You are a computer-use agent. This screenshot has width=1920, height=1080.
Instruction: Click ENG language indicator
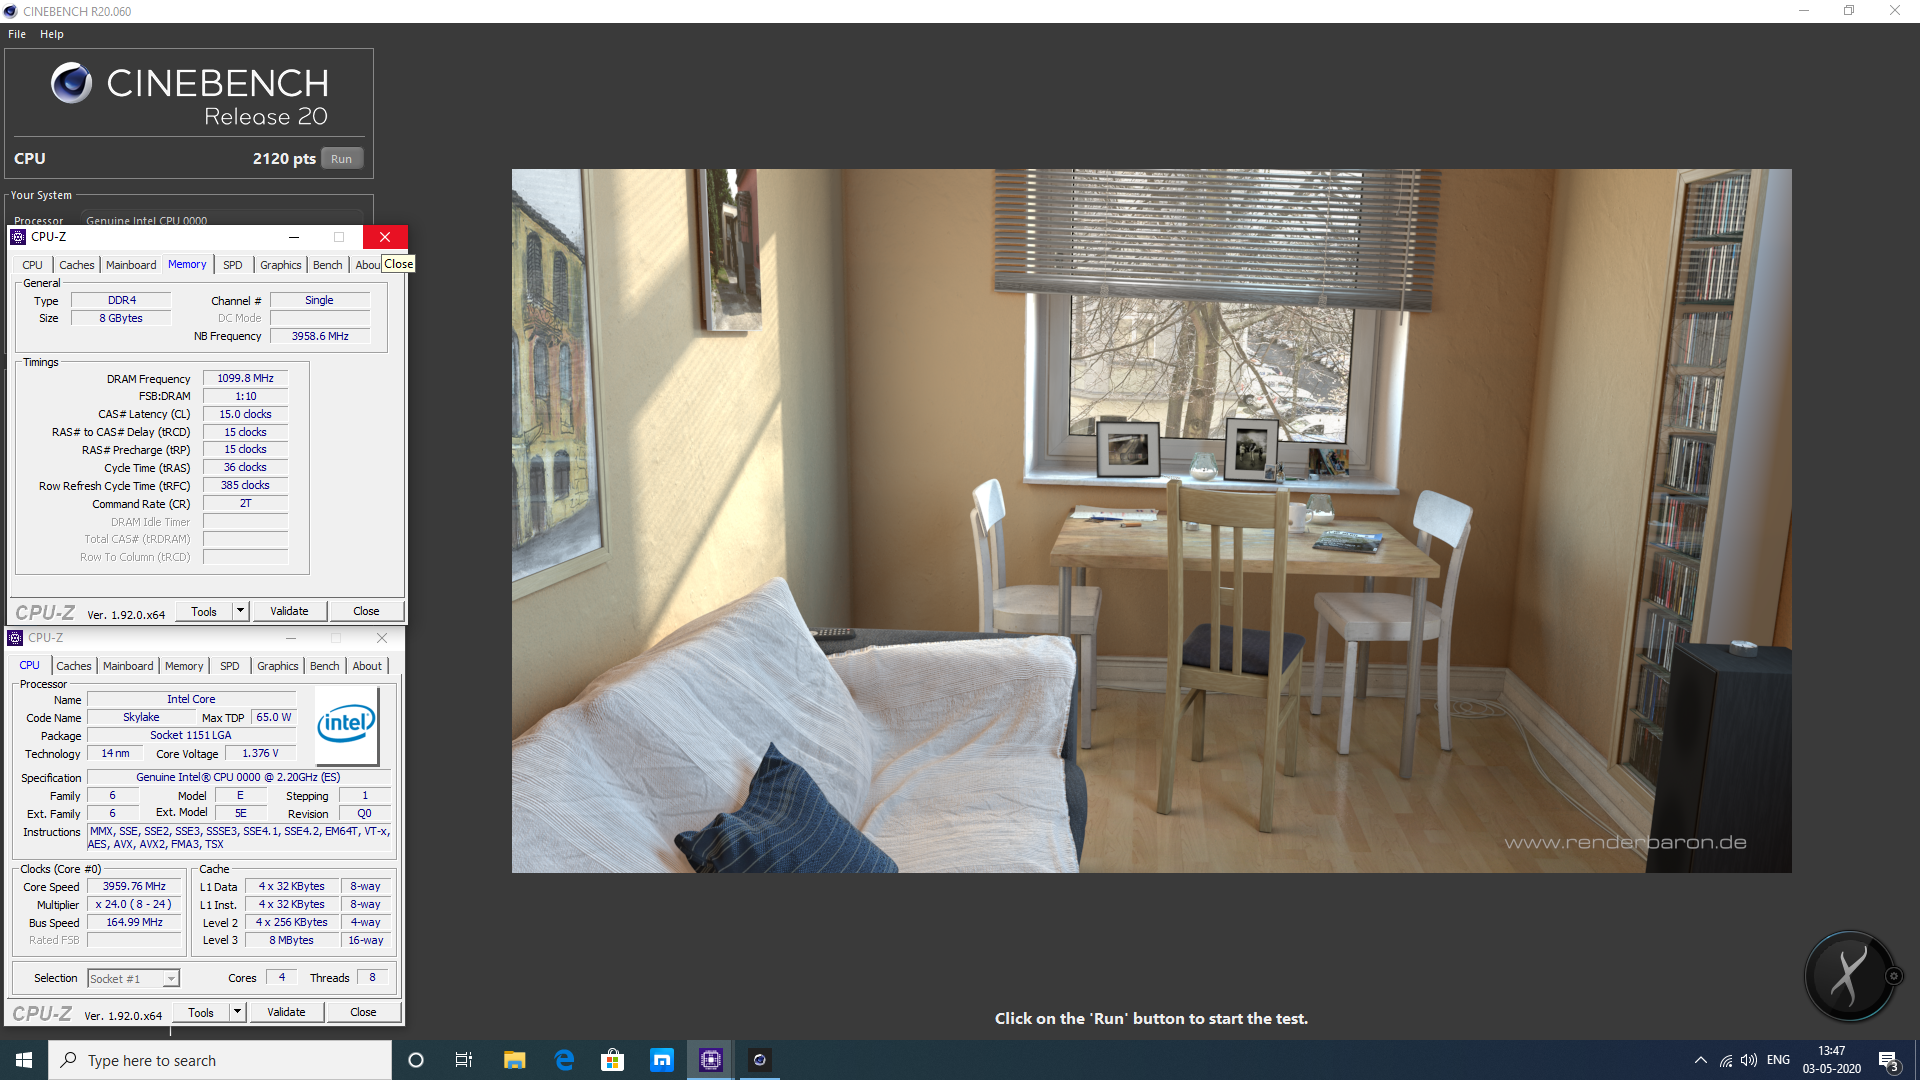(1778, 1060)
